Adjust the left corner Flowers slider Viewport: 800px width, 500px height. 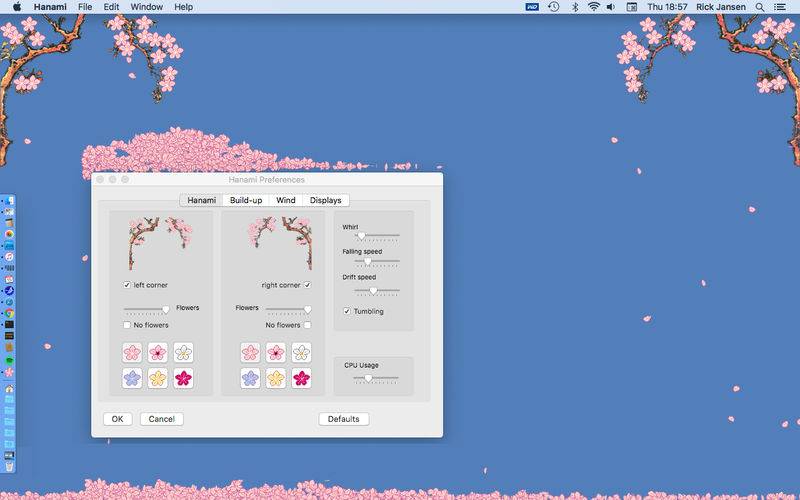pos(146,309)
